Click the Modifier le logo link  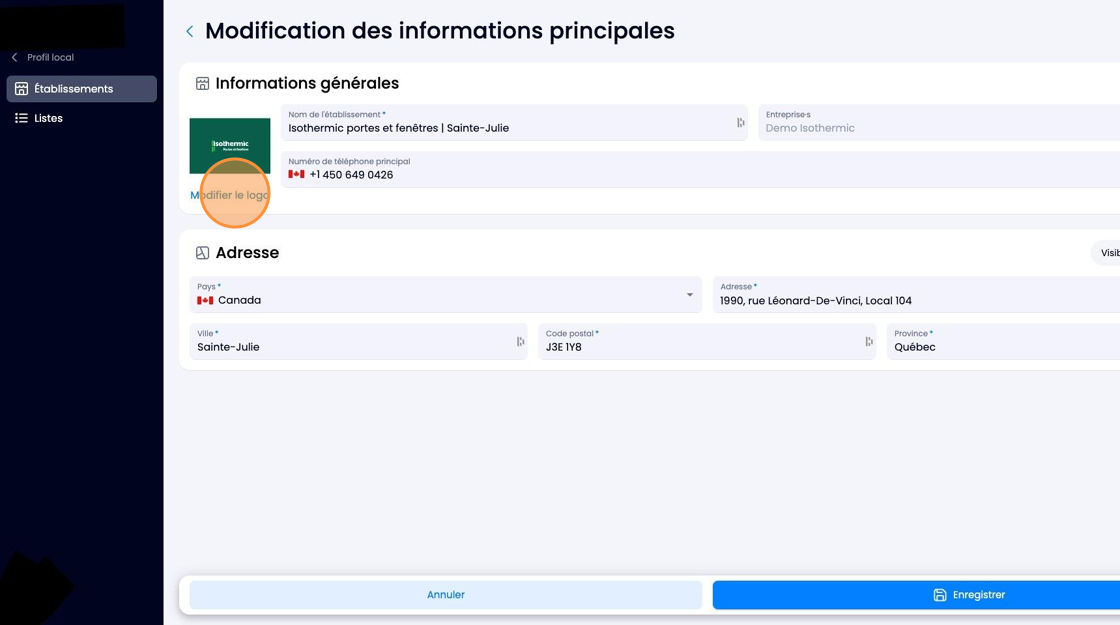pyautogui.click(x=229, y=195)
